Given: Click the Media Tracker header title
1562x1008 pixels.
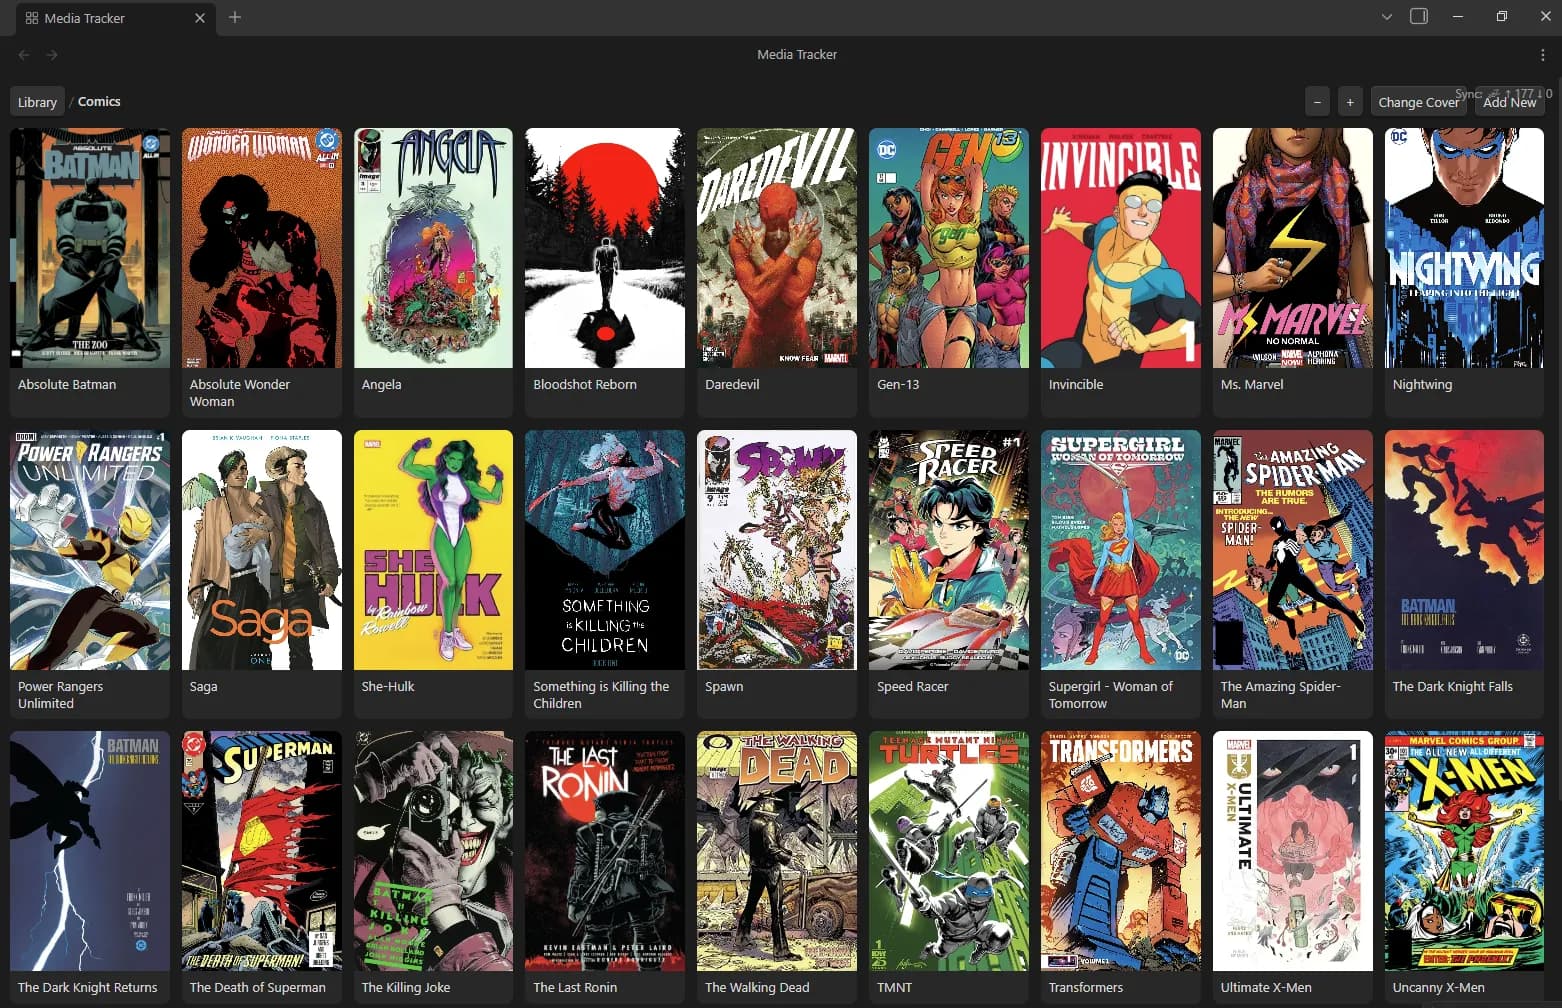Looking at the screenshot, I should coord(797,55).
